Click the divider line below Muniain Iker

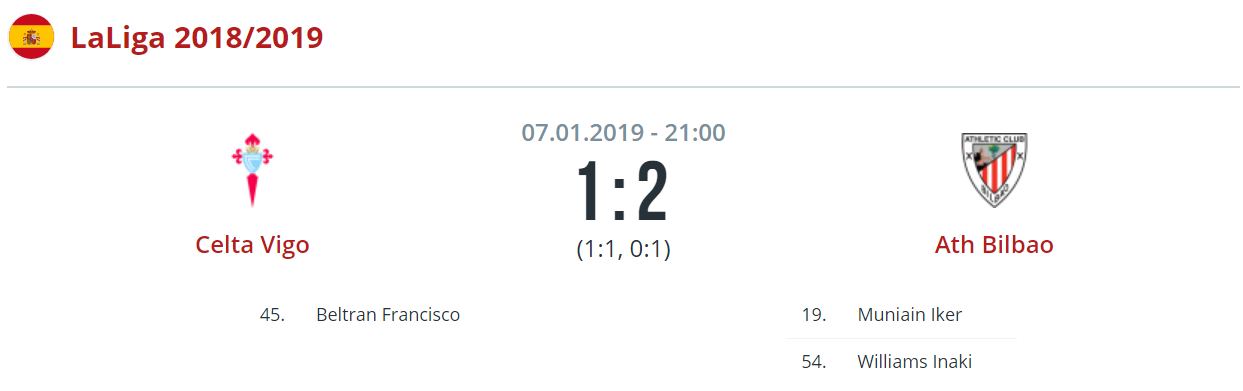pyautogui.click(x=901, y=339)
